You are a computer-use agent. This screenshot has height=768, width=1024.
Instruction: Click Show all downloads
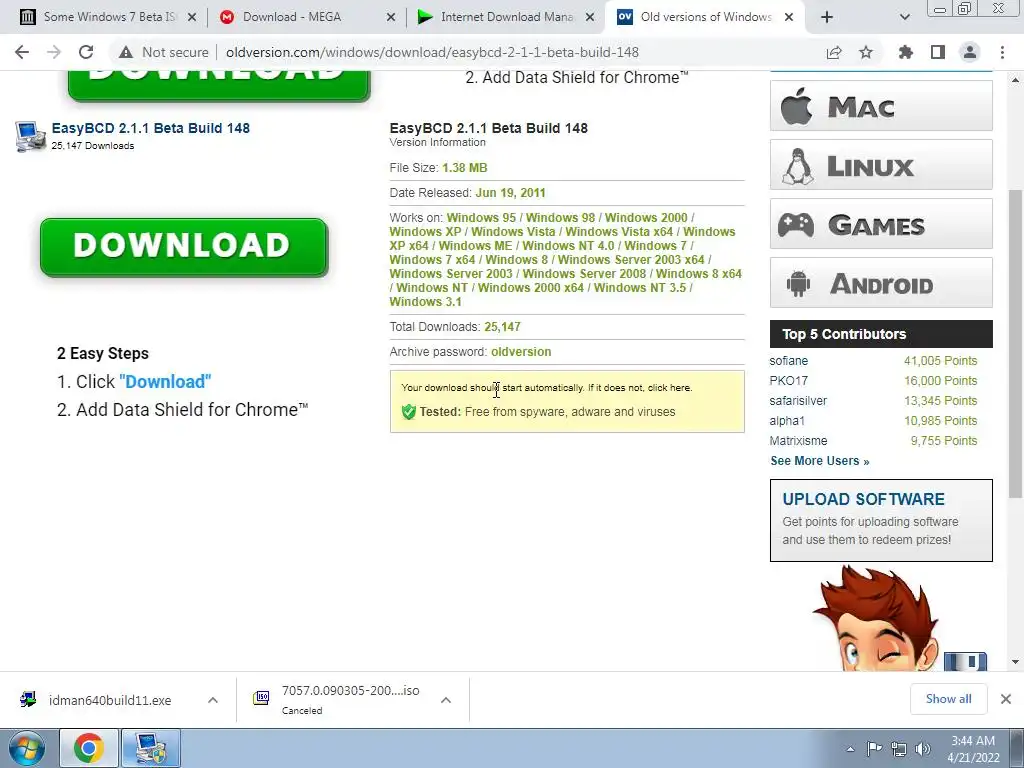coord(948,699)
